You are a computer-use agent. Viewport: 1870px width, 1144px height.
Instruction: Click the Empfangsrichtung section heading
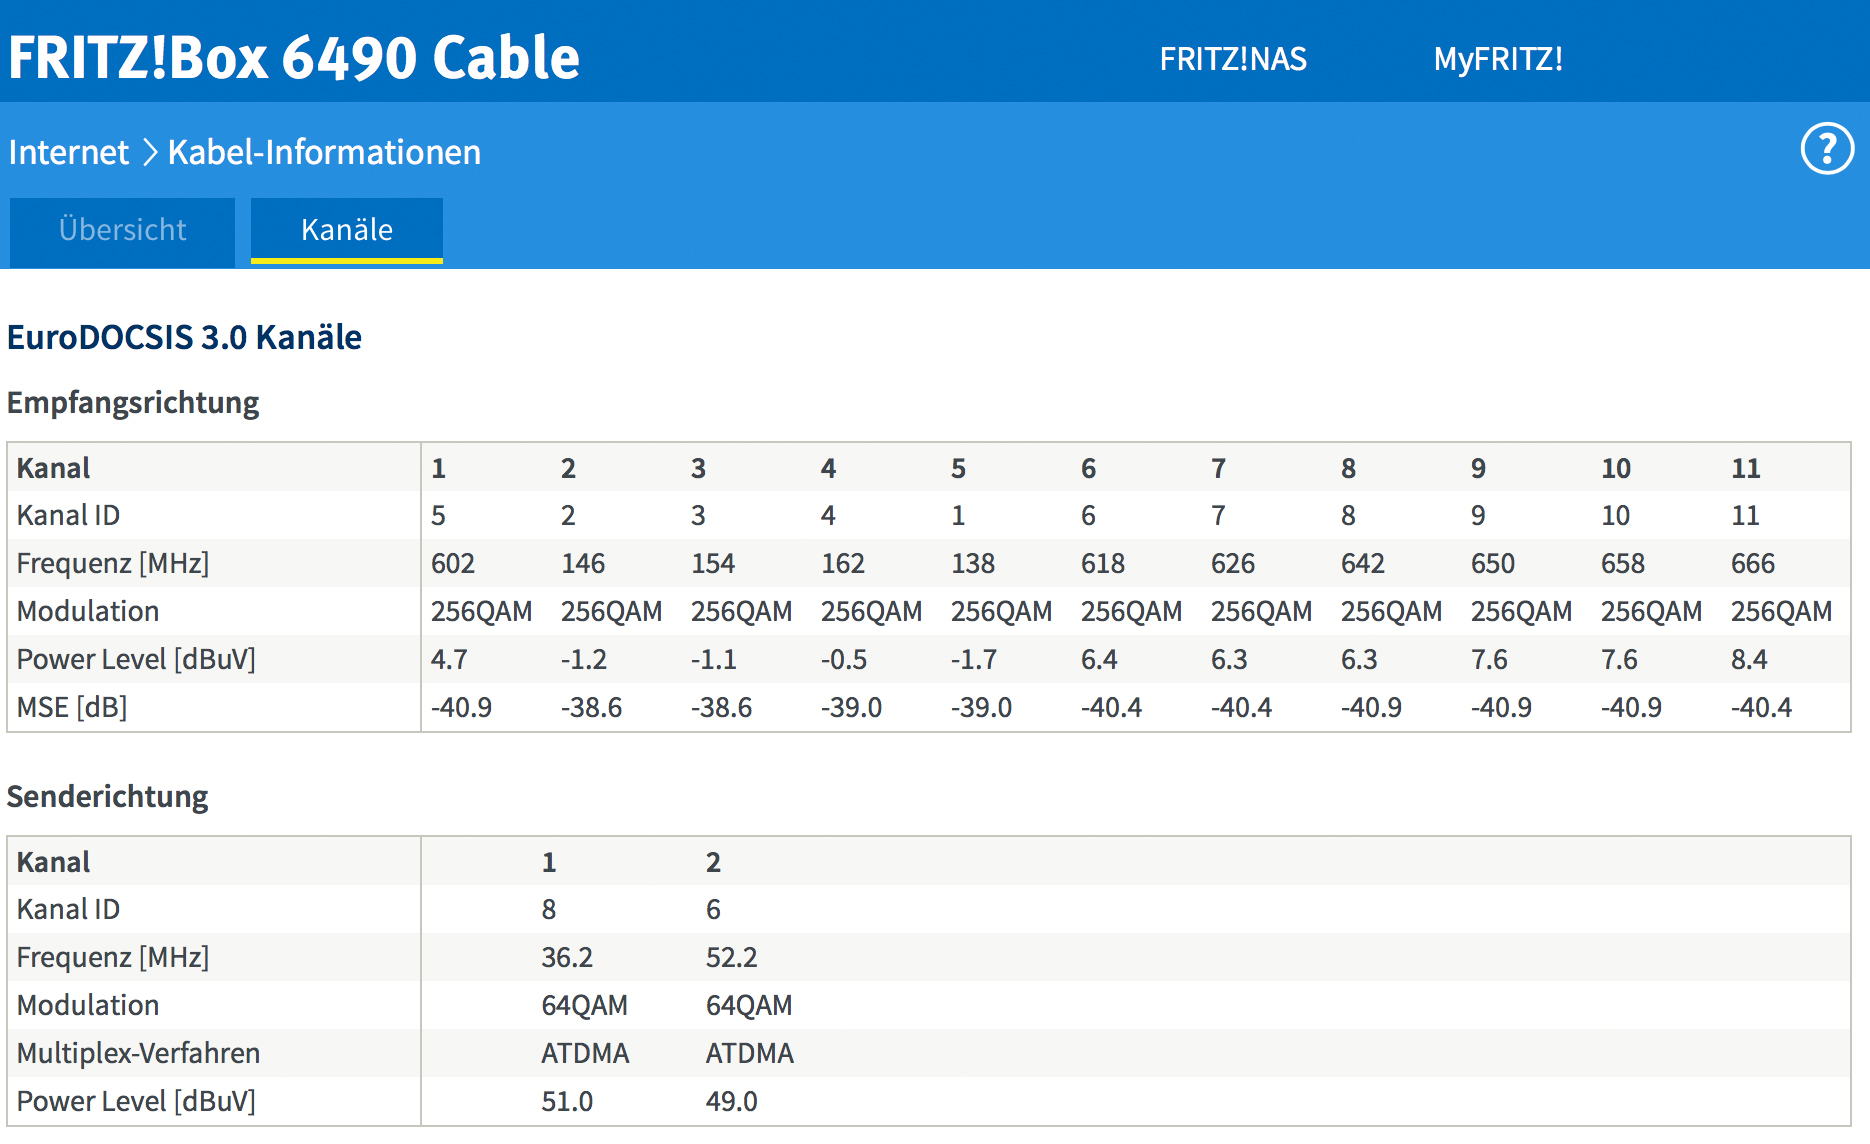[133, 402]
